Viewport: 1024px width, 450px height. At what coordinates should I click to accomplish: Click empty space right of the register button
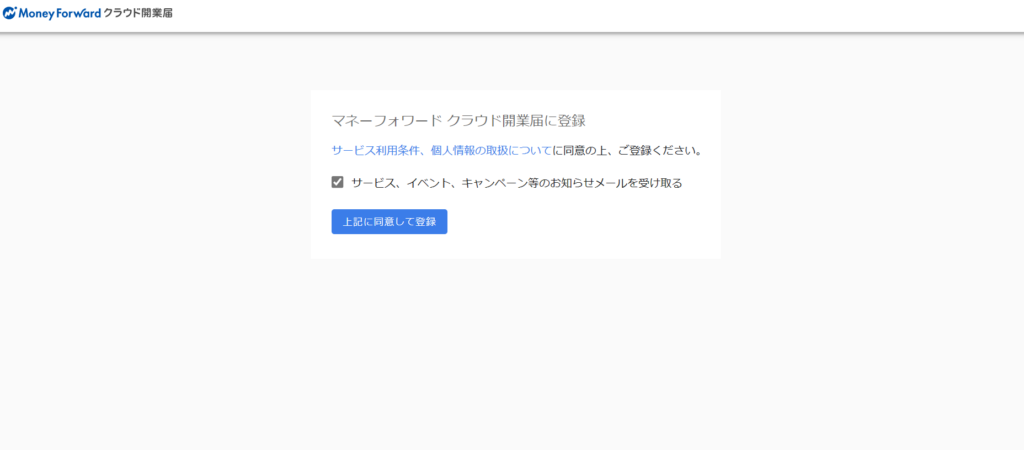[x=580, y=222]
